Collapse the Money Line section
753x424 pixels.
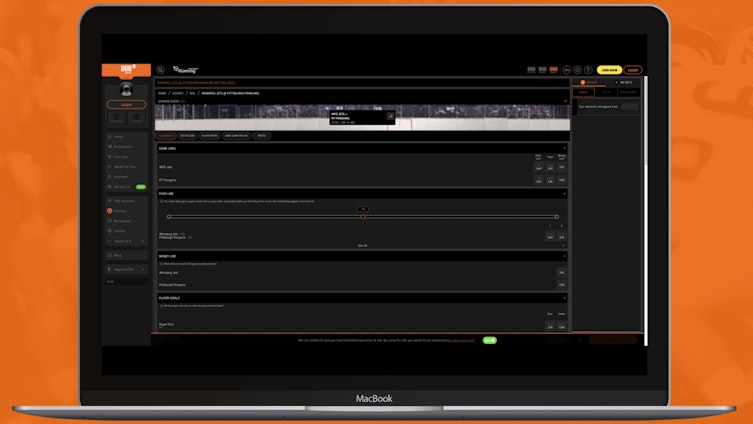click(564, 256)
